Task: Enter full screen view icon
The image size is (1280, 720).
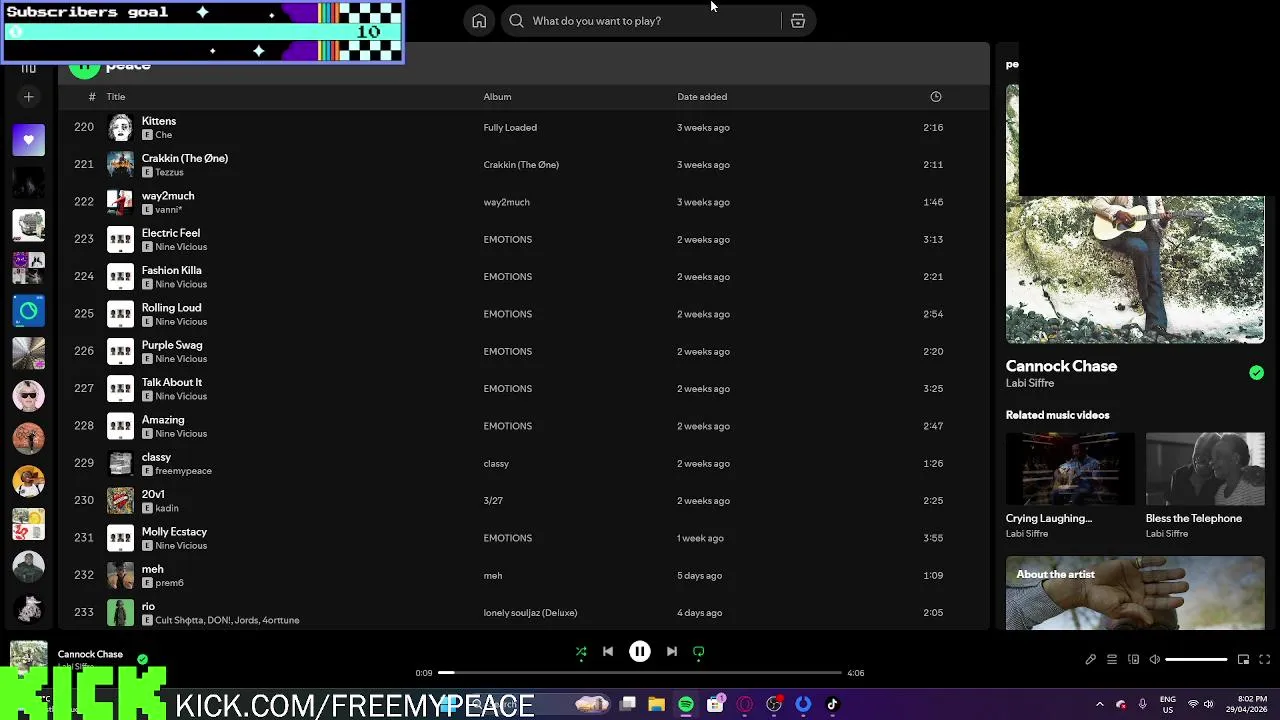Action: point(1264,660)
